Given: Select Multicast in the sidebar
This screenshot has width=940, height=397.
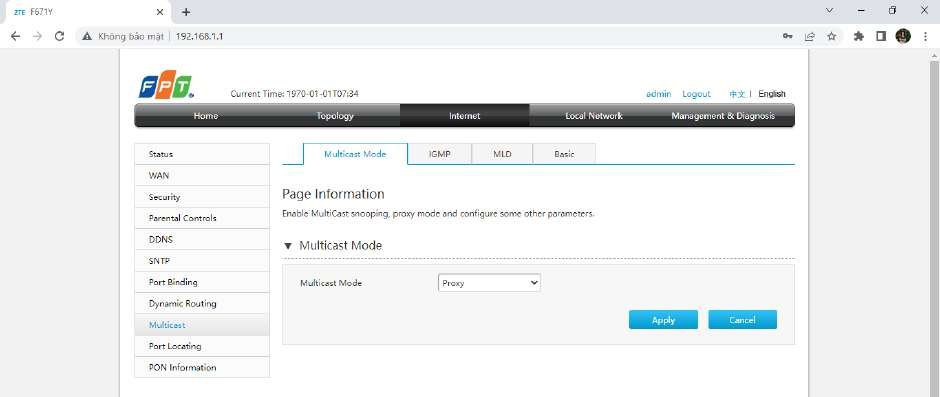Looking at the screenshot, I should [x=202, y=325].
